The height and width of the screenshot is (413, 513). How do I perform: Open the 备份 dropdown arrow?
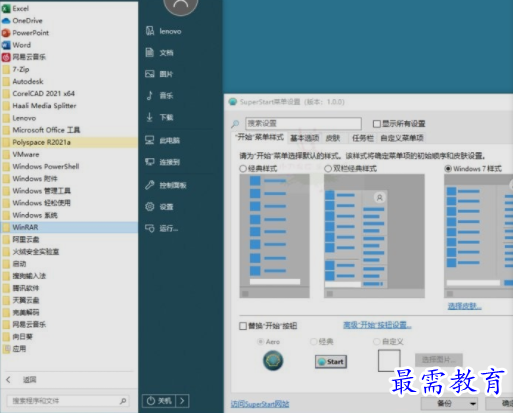pyautogui.click(x=473, y=404)
